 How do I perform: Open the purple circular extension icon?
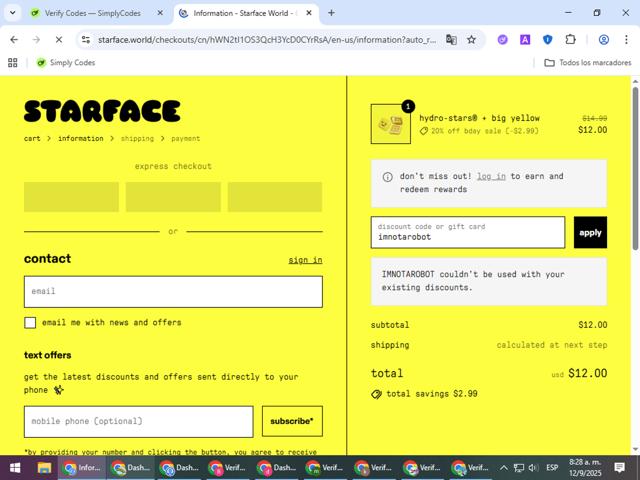click(x=502, y=40)
